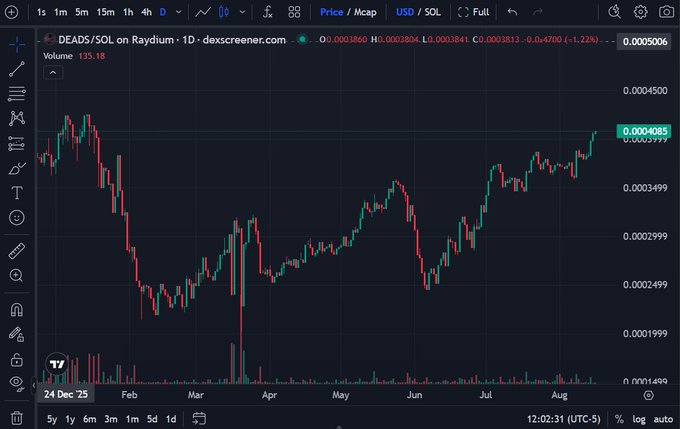The width and height of the screenshot is (680, 429).
Task: Toggle Mcap display mode
Action: [365, 12]
